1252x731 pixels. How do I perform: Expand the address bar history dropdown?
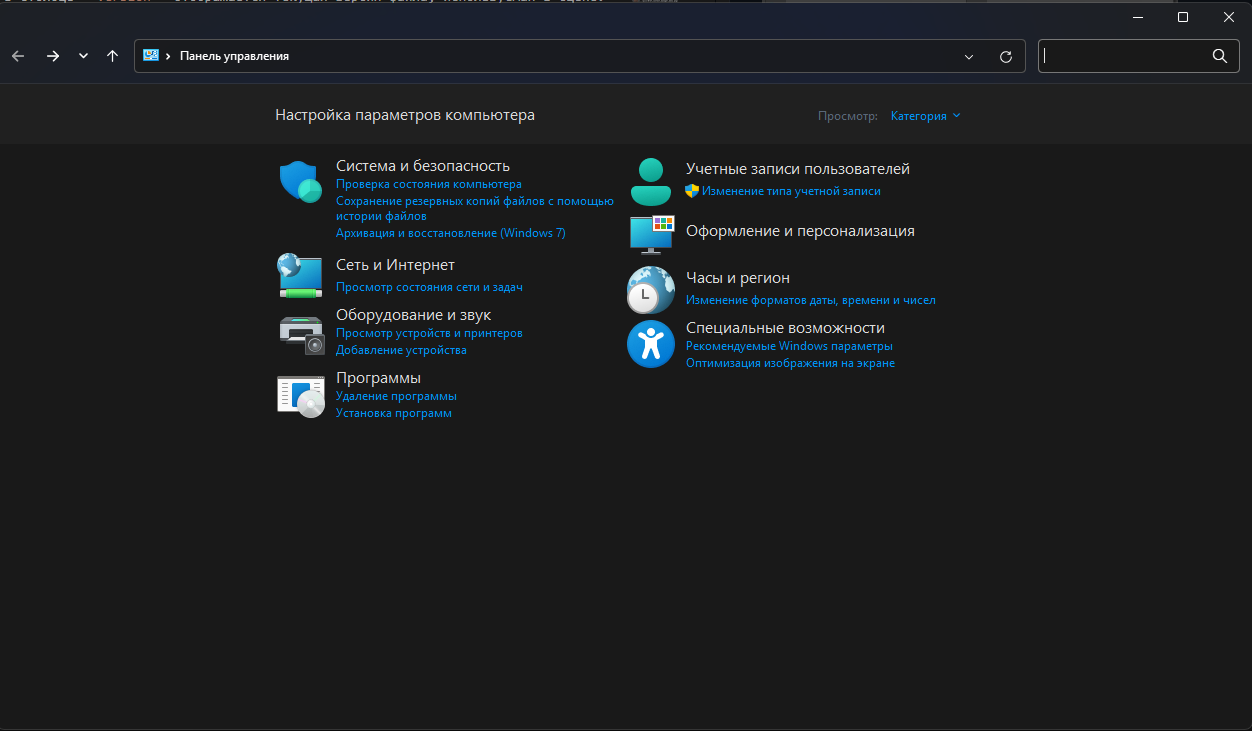point(968,57)
